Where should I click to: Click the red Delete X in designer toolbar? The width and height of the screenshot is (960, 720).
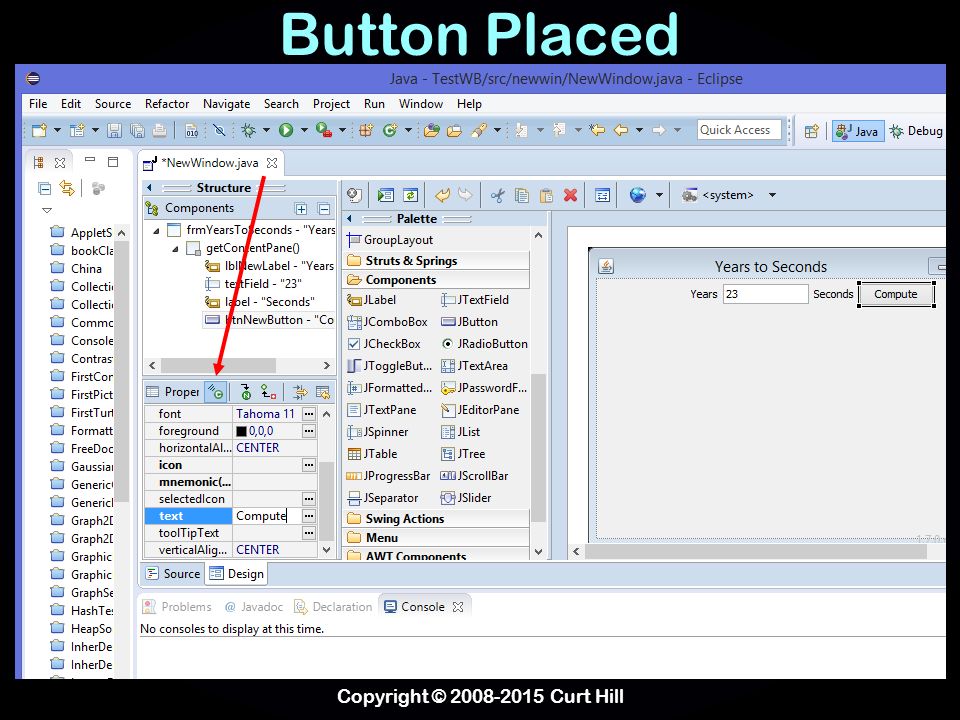pyautogui.click(x=571, y=195)
